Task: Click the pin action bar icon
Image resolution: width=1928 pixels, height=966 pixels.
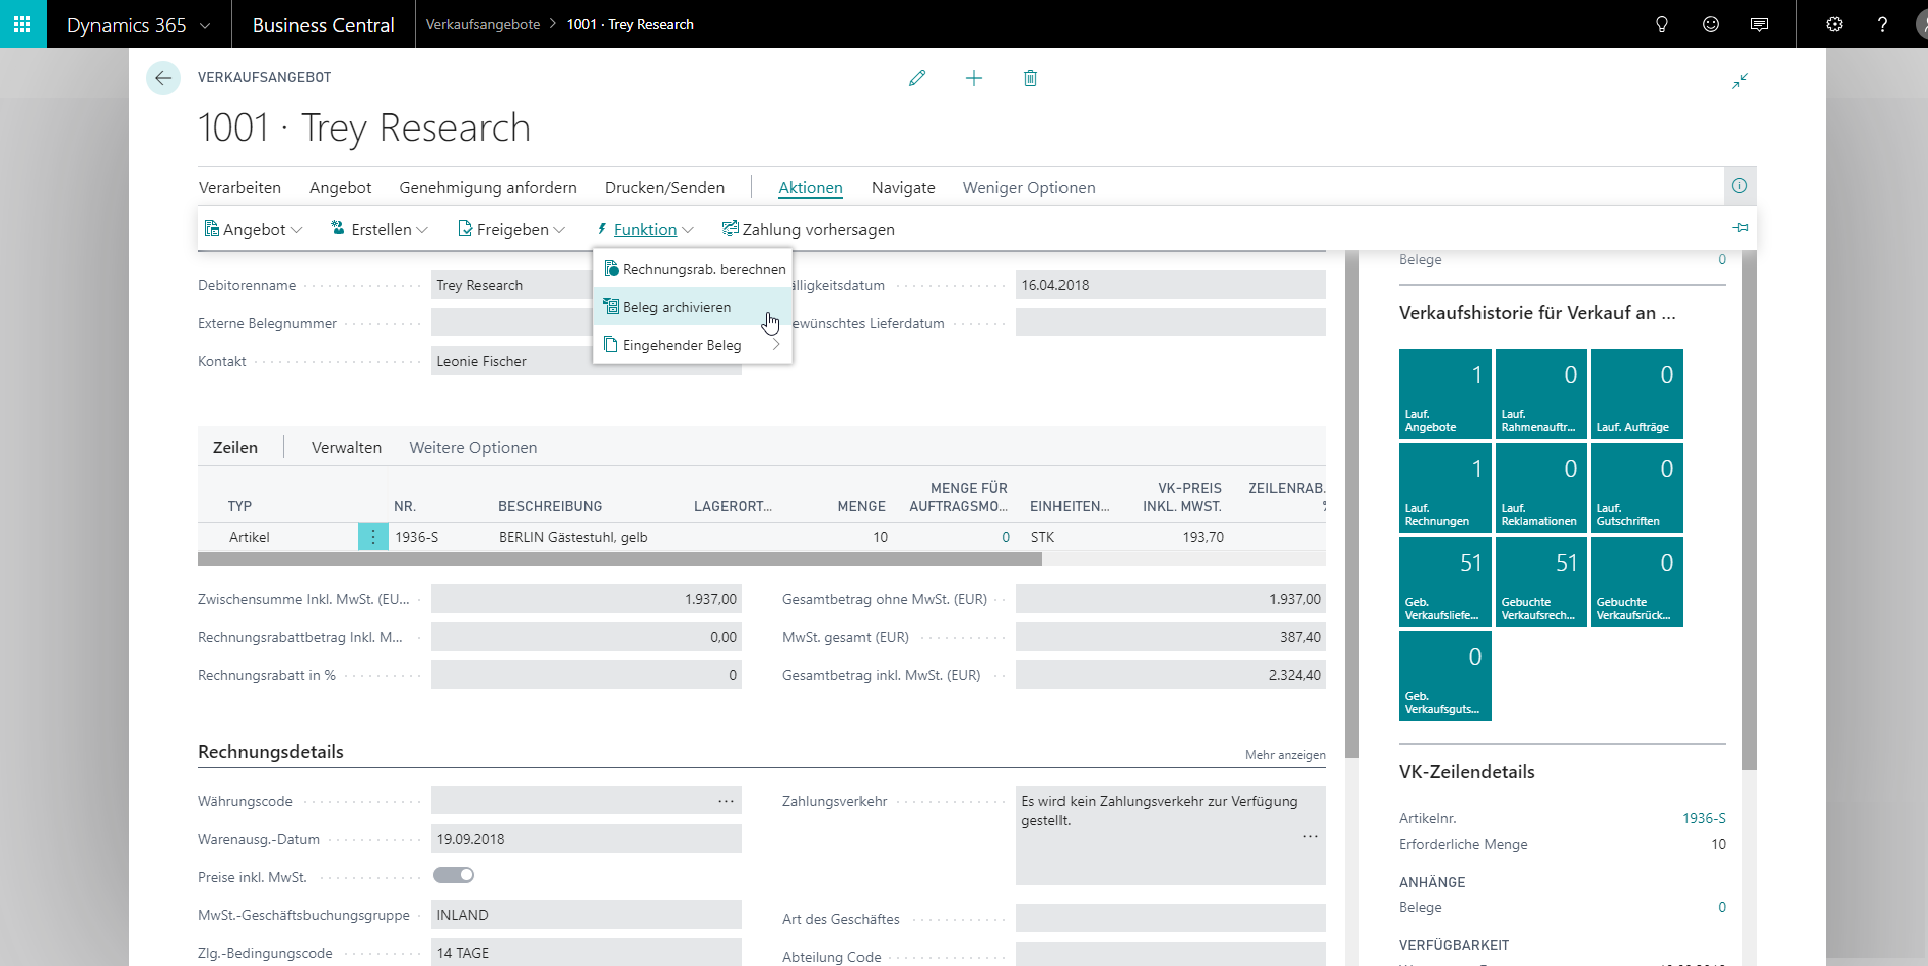Action: [x=1740, y=228]
